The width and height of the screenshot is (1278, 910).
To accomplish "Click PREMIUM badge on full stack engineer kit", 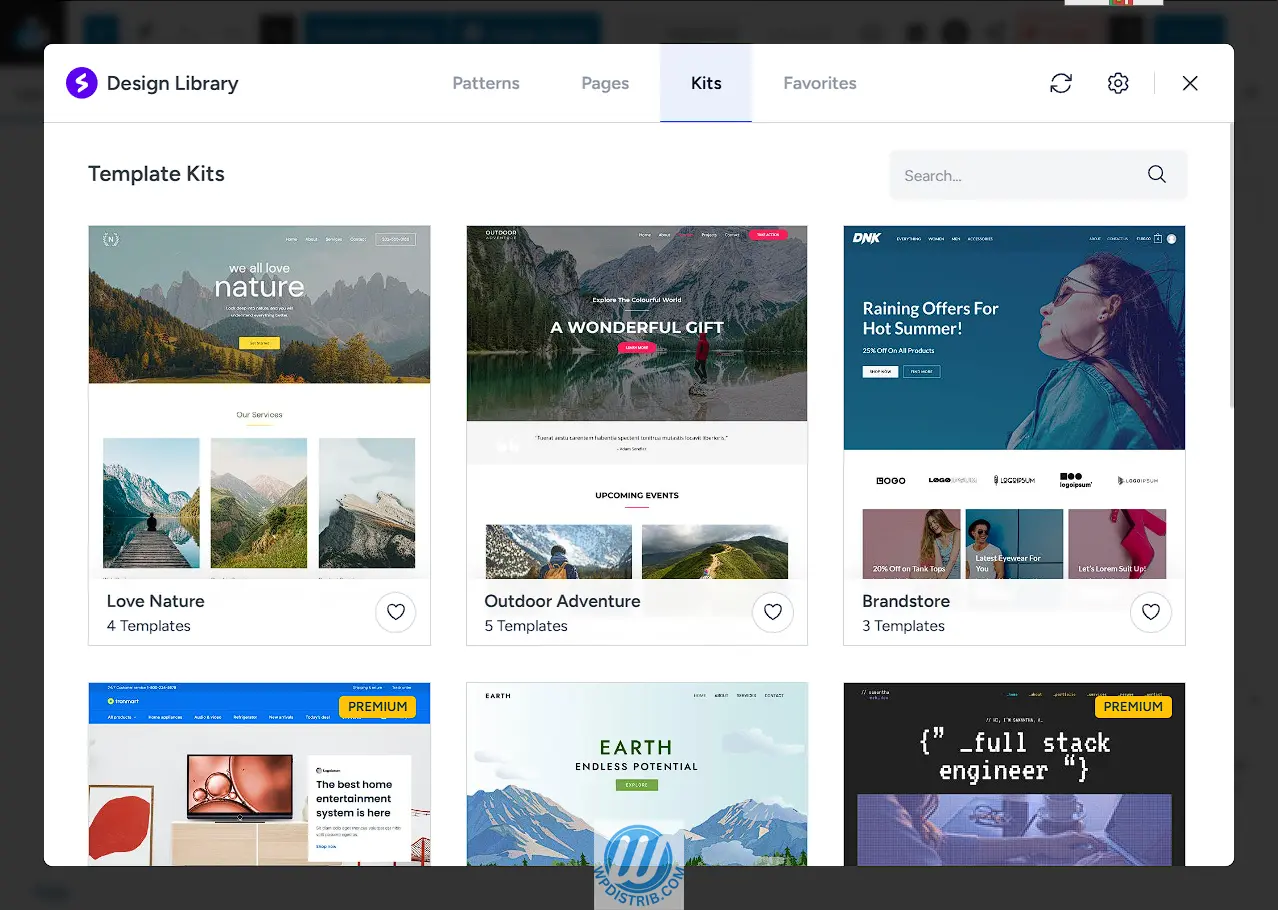I will [1133, 706].
